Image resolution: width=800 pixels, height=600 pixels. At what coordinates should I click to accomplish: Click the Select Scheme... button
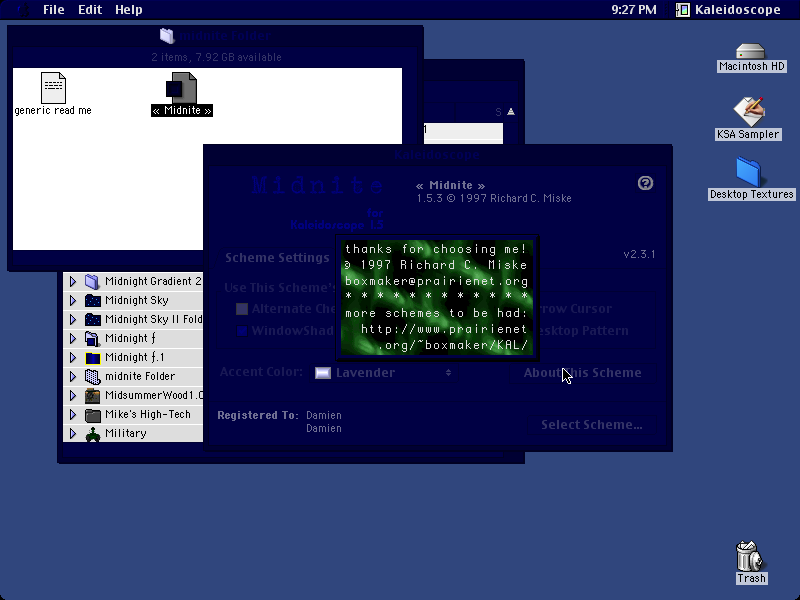[591, 424]
